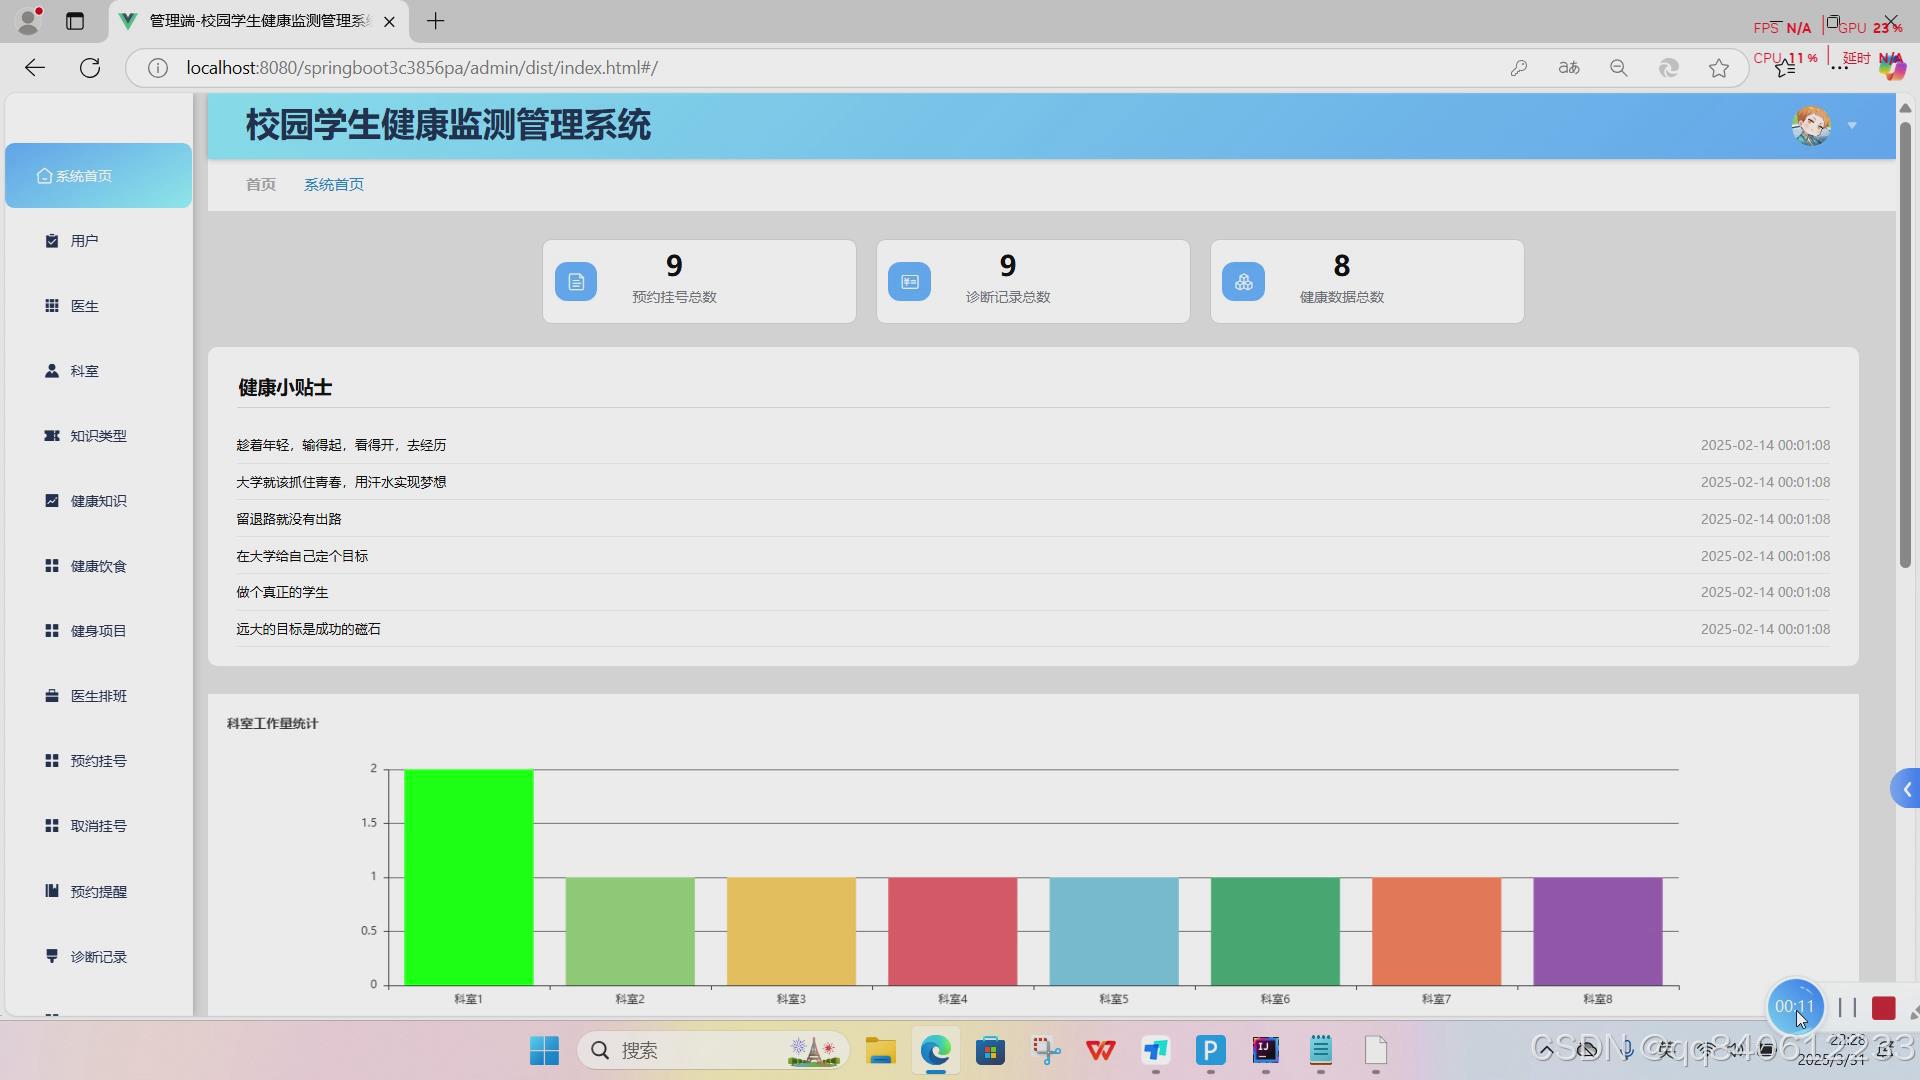1920x1080 pixels.
Task: Open the 用户 user management section icon
Action: click(51, 240)
